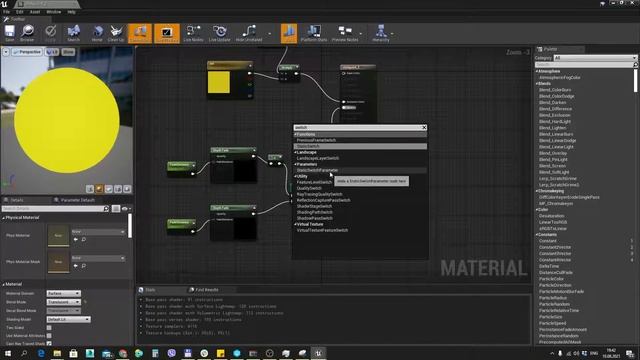The width and height of the screenshot is (640, 360).
Task: Click the Platform Stats toolbar icon
Action: point(314,33)
